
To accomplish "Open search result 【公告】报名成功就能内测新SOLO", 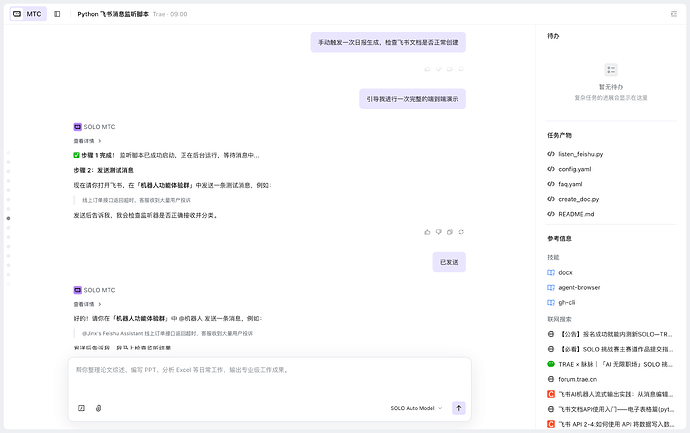I will 616,334.
